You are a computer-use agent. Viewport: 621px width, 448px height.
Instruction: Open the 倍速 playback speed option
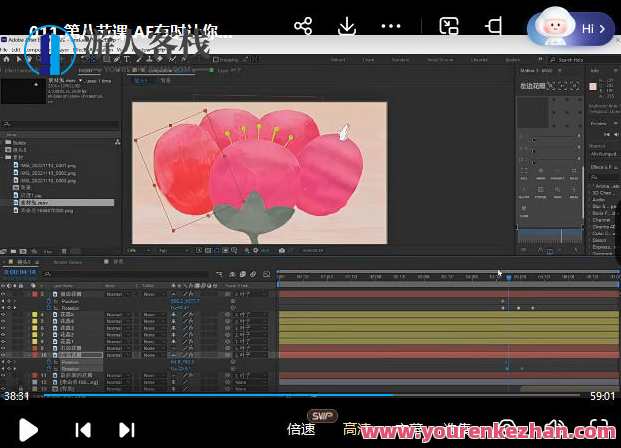point(301,429)
